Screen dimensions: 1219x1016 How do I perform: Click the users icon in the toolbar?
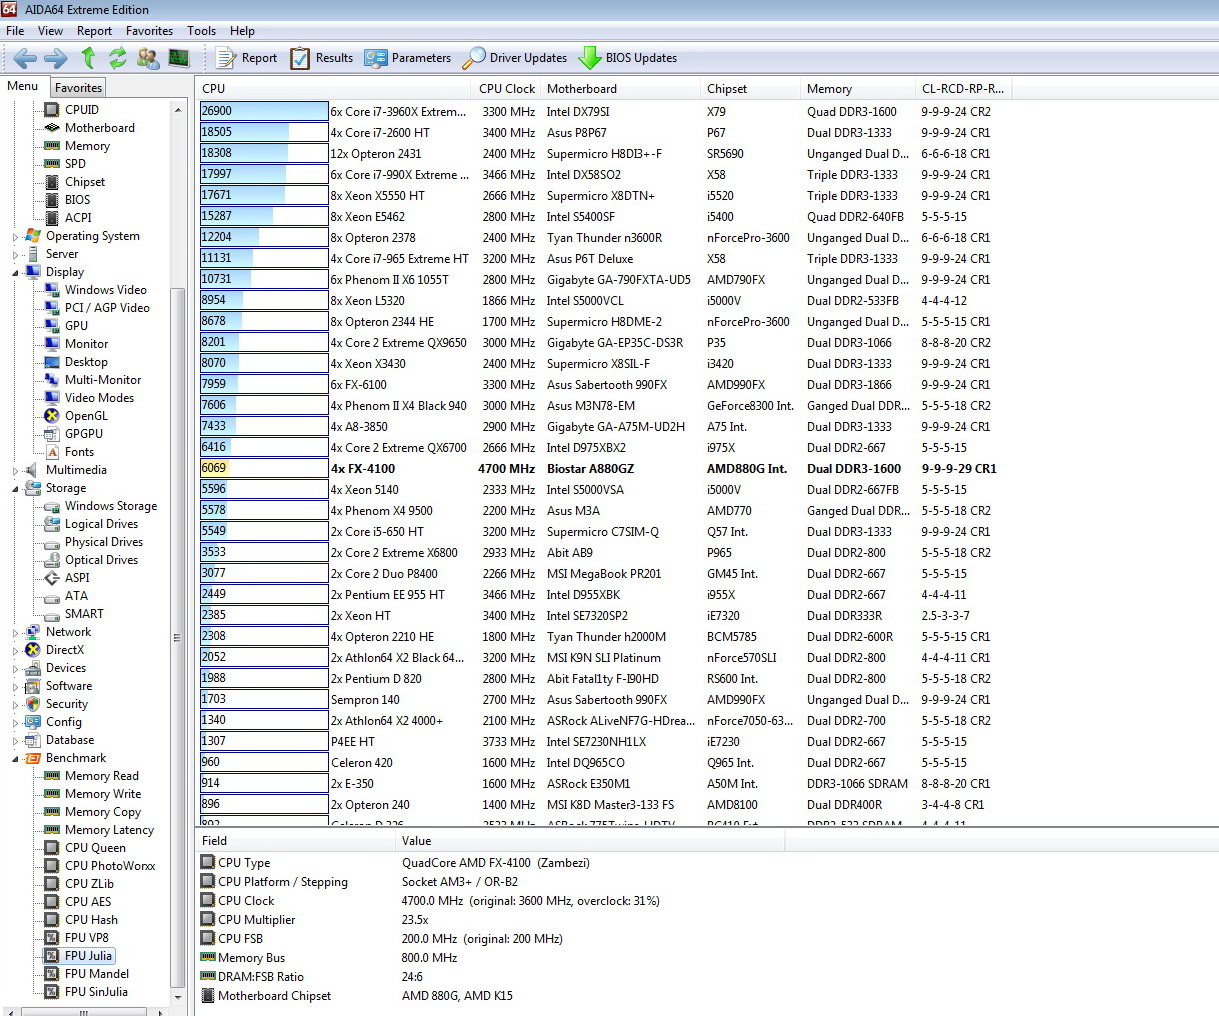[148, 58]
